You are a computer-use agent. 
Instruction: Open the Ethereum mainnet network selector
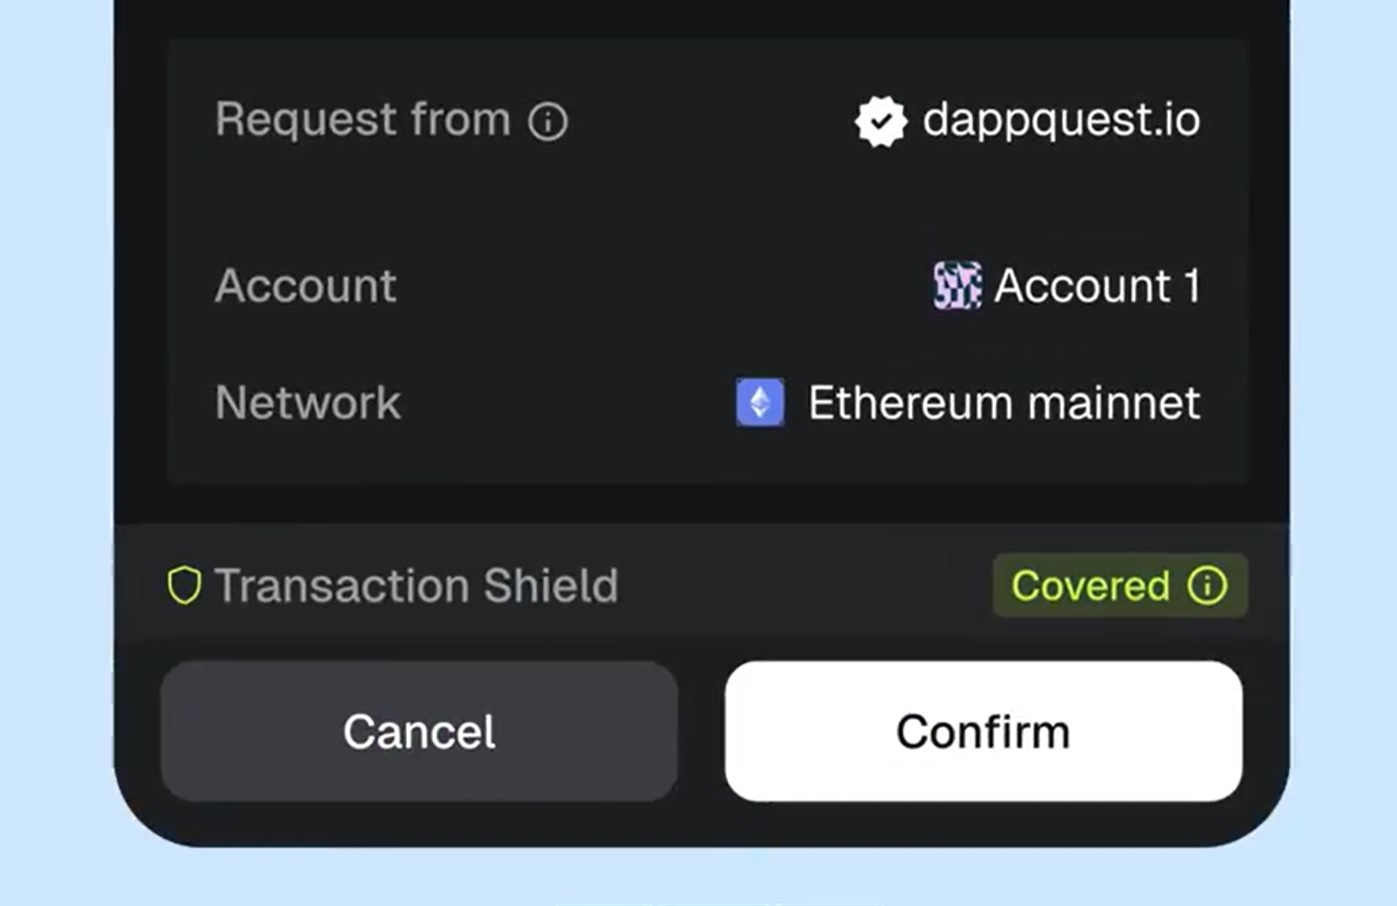click(x=1003, y=403)
